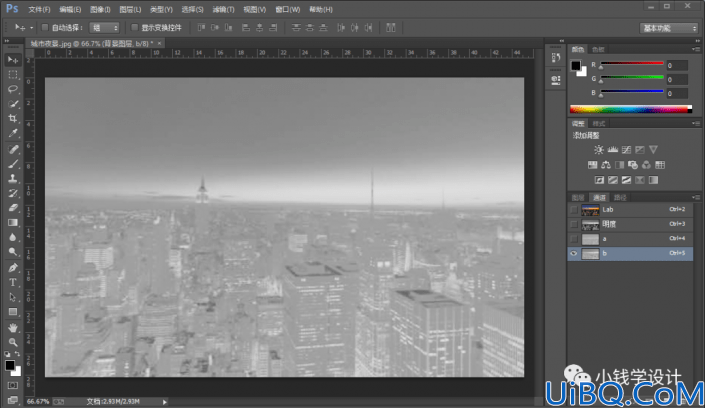Click the toolbox foreground color swatch
The width and height of the screenshot is (705, 408).
[x=10, y=366]
